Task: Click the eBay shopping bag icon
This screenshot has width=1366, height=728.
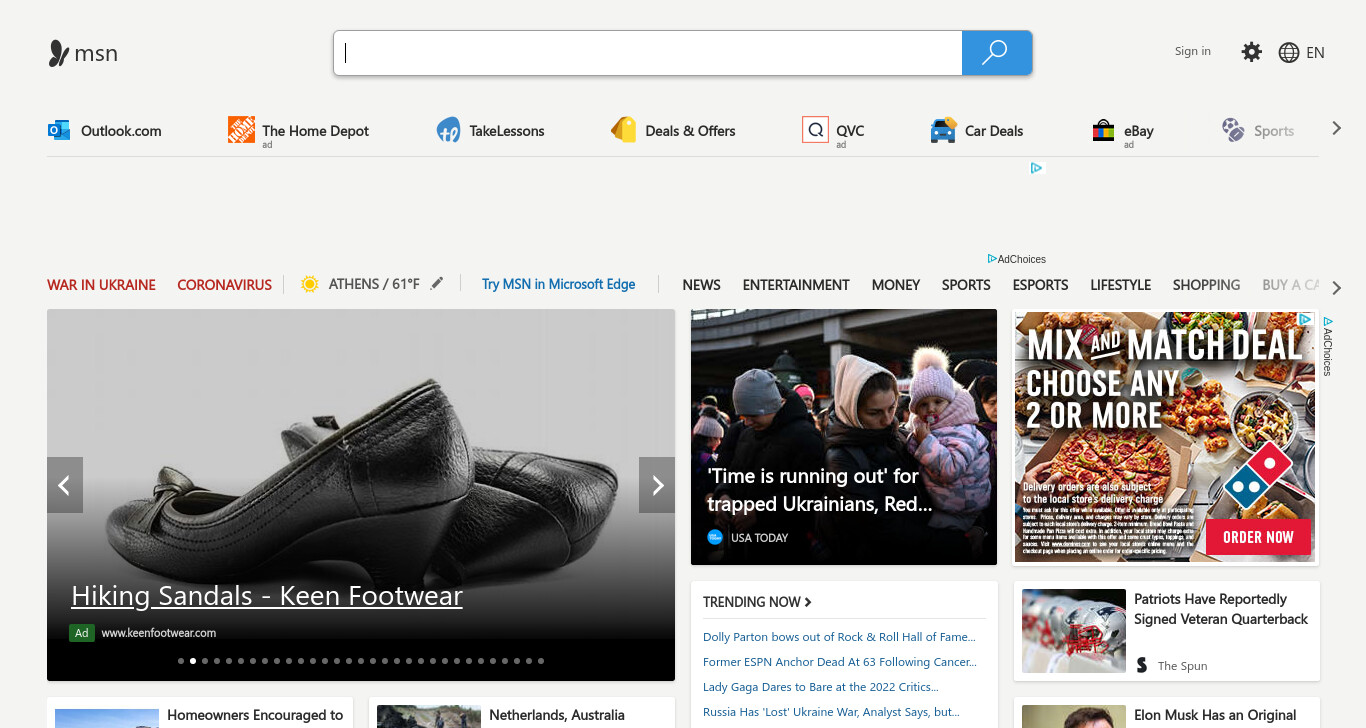Action: click(x=1103, y=130)
